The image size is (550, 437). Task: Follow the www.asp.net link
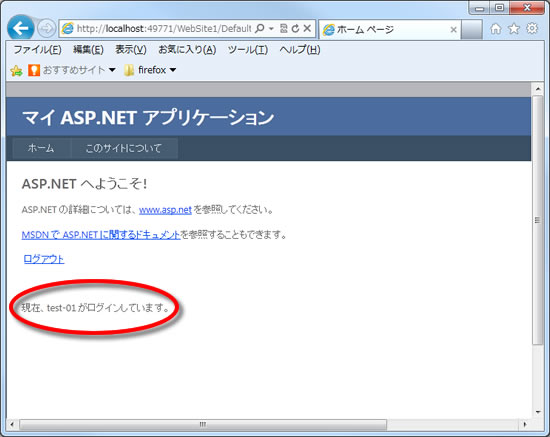pos(165,210)
